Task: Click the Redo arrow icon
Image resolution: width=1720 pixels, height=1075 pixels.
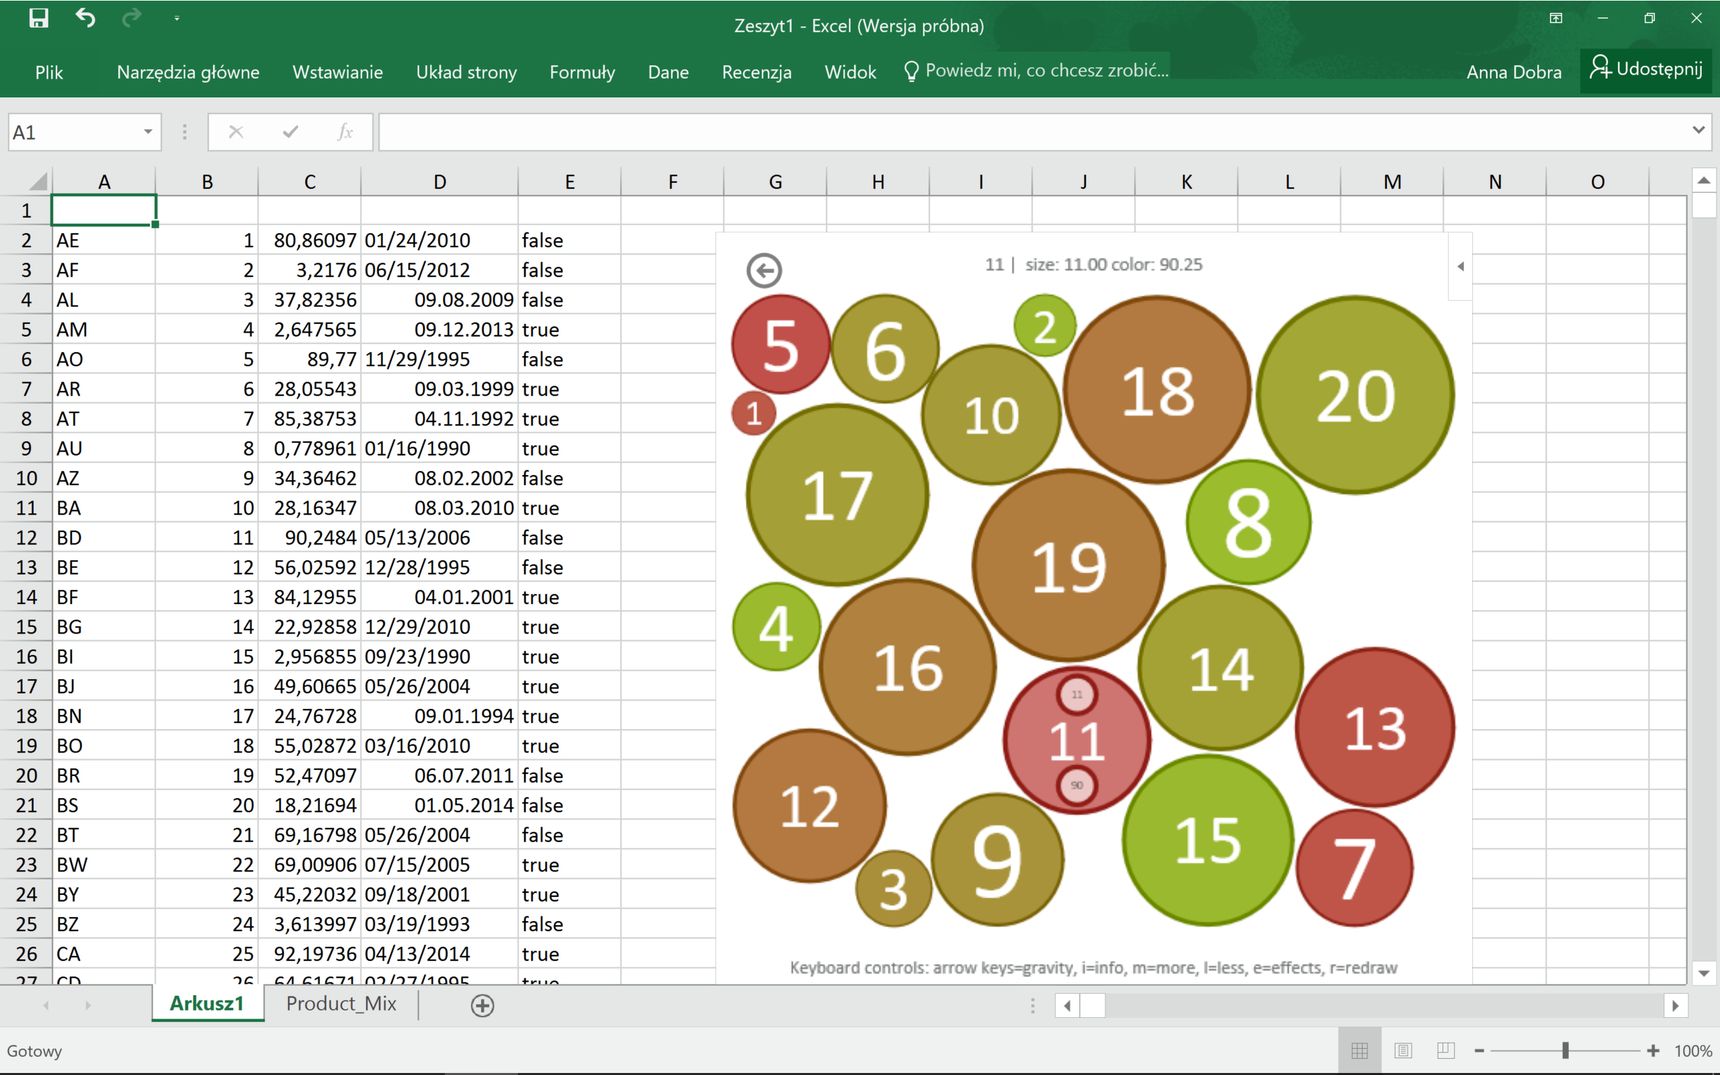Action: pyautogui.click(x=131, y=18)
